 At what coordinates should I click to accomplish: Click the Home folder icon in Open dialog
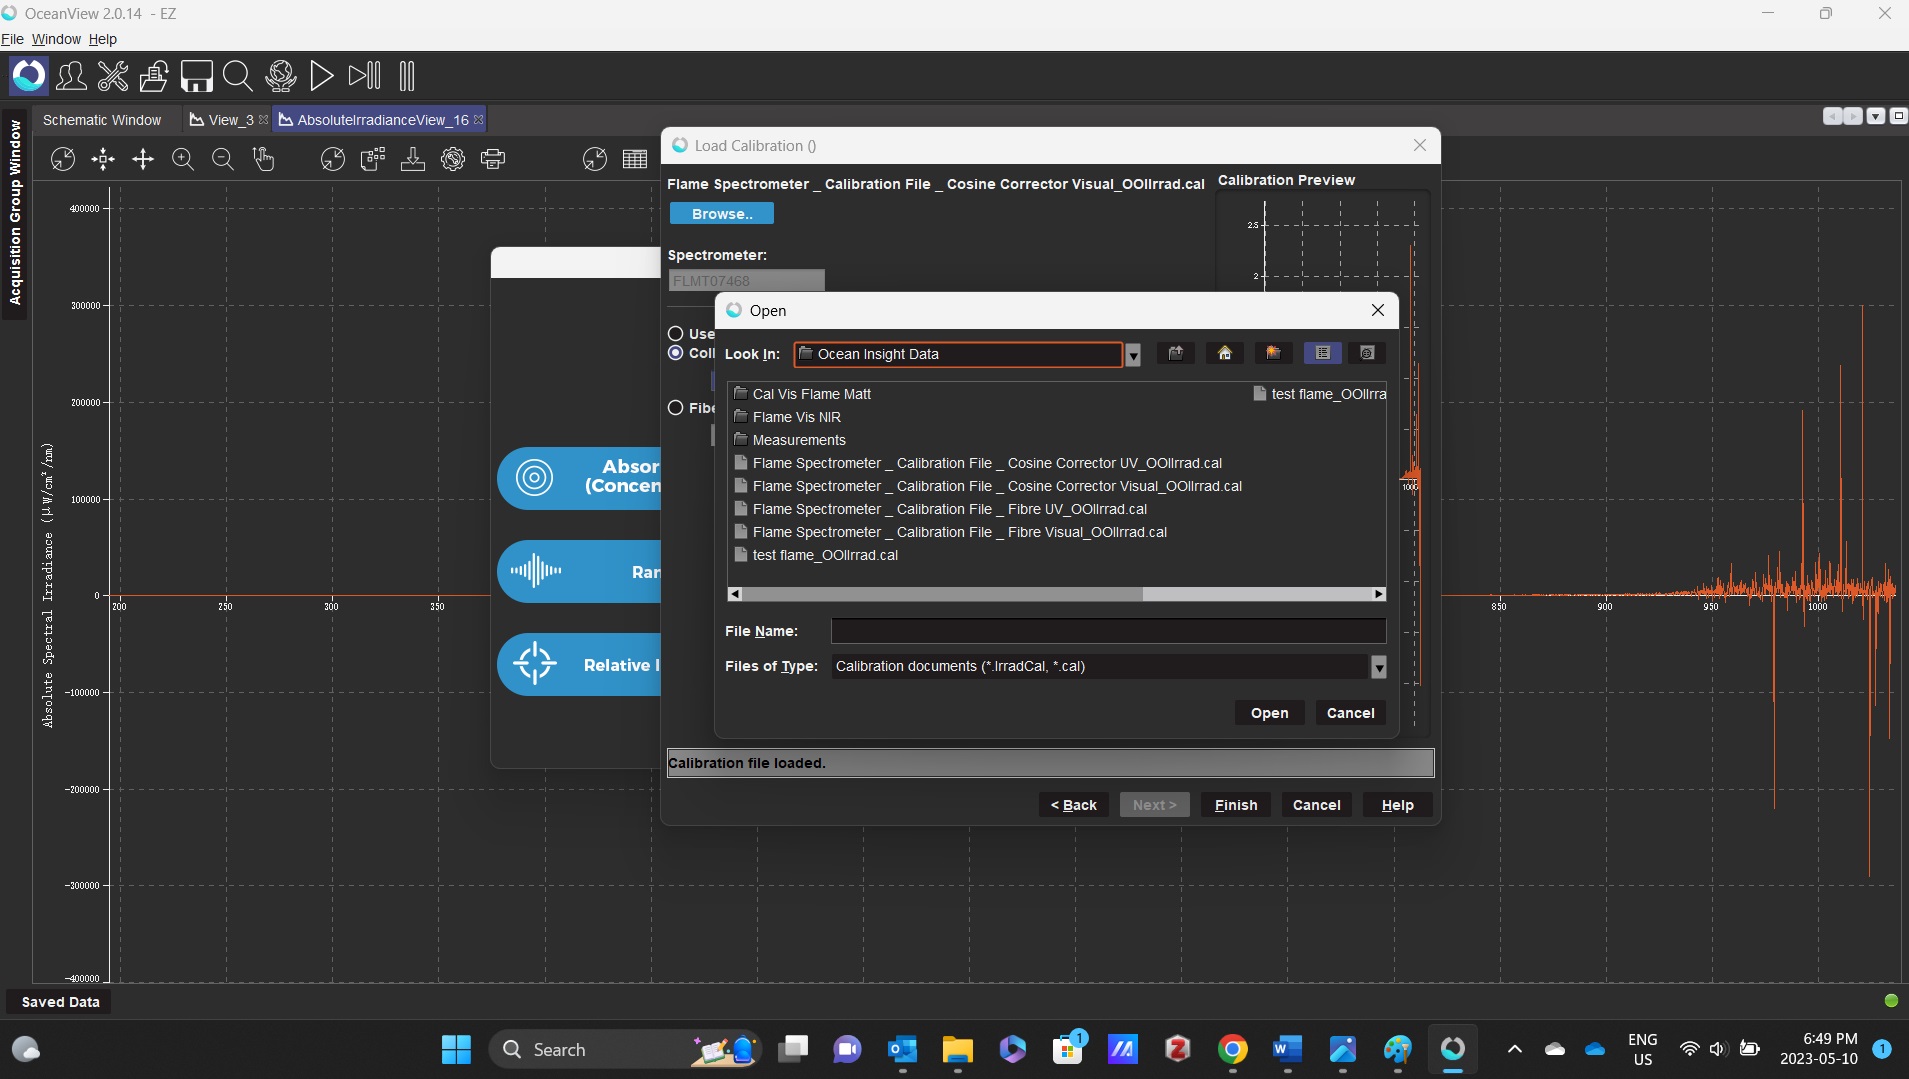[x=1224, y=353]
